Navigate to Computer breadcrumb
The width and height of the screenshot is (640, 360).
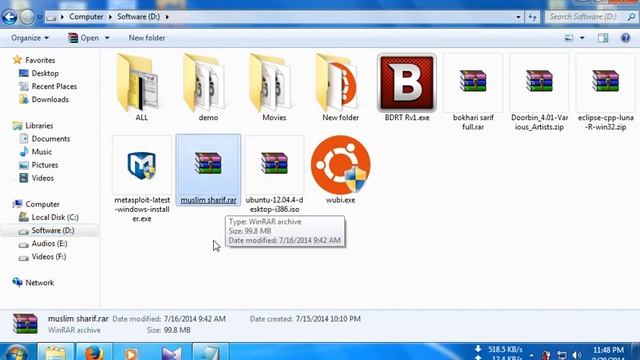86,17
